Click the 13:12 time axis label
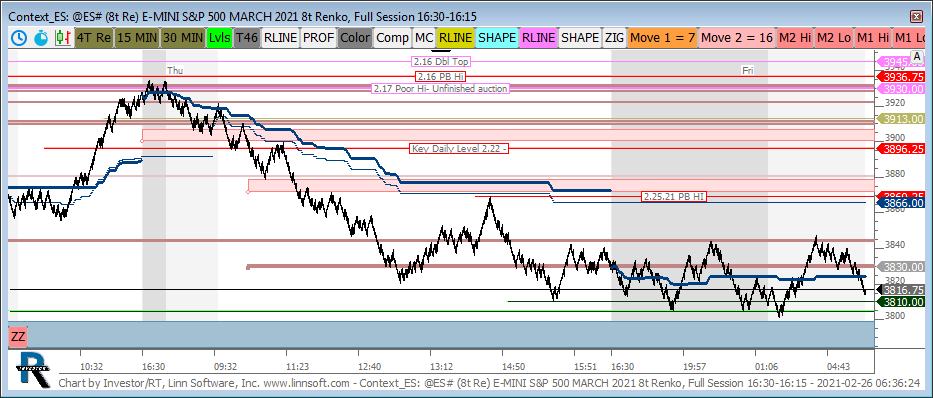This screenshot has height=398, width=933. coord(442,366)
